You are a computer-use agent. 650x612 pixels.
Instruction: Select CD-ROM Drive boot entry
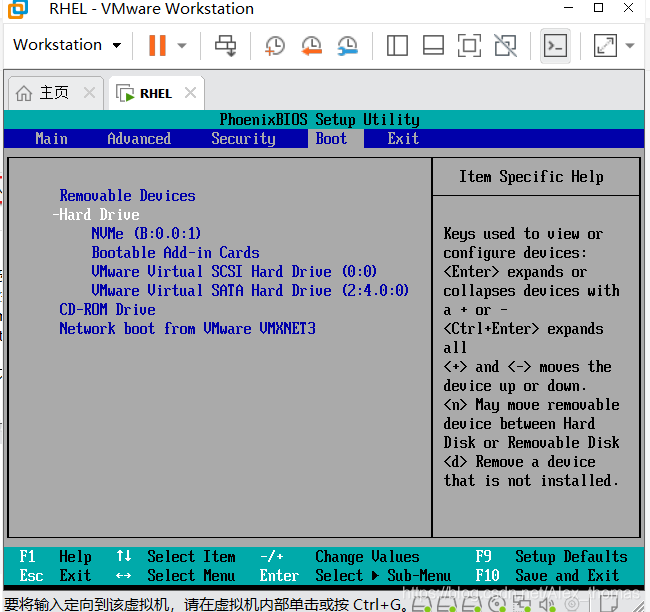pyautogui.click(x=107, y=309)
